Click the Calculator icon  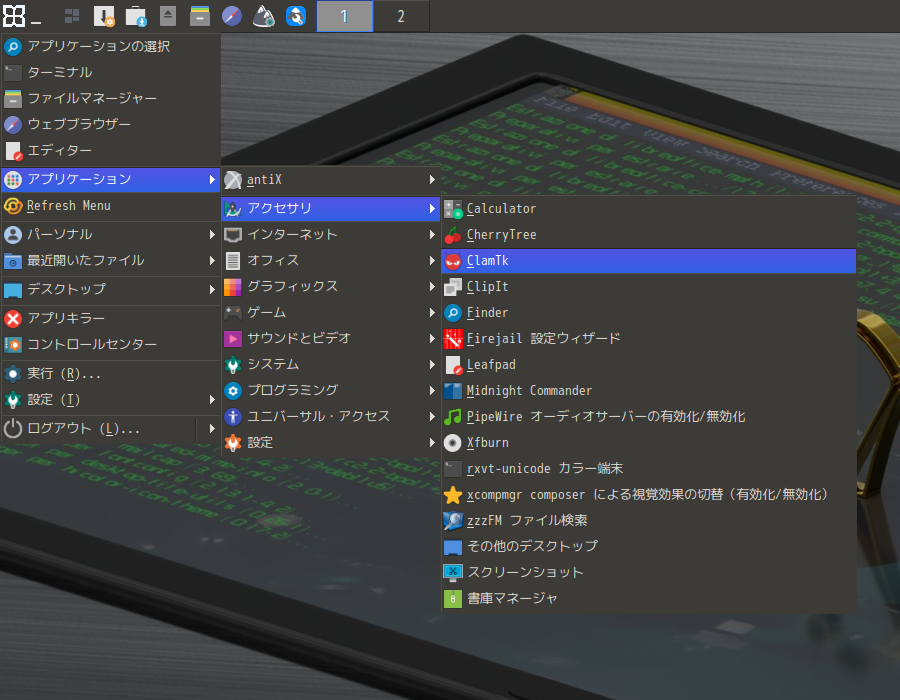(453, 209)
